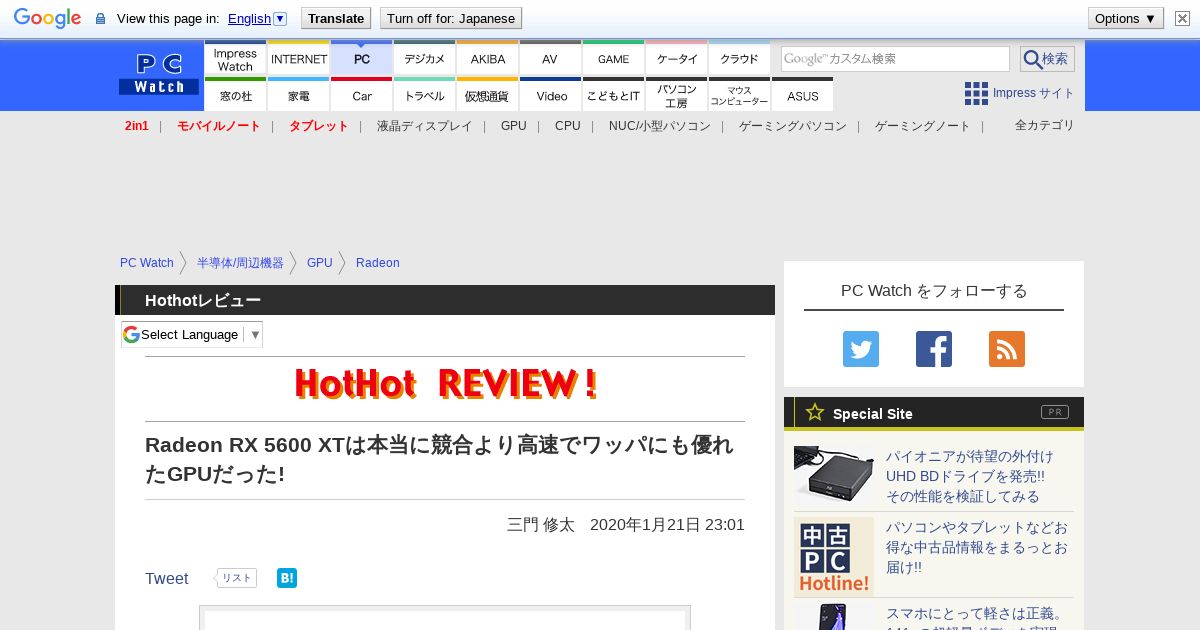This screenshot has height=630, width=1200.
Task: Open the 仮想通貨 tab
Action: tap(487, 95)
